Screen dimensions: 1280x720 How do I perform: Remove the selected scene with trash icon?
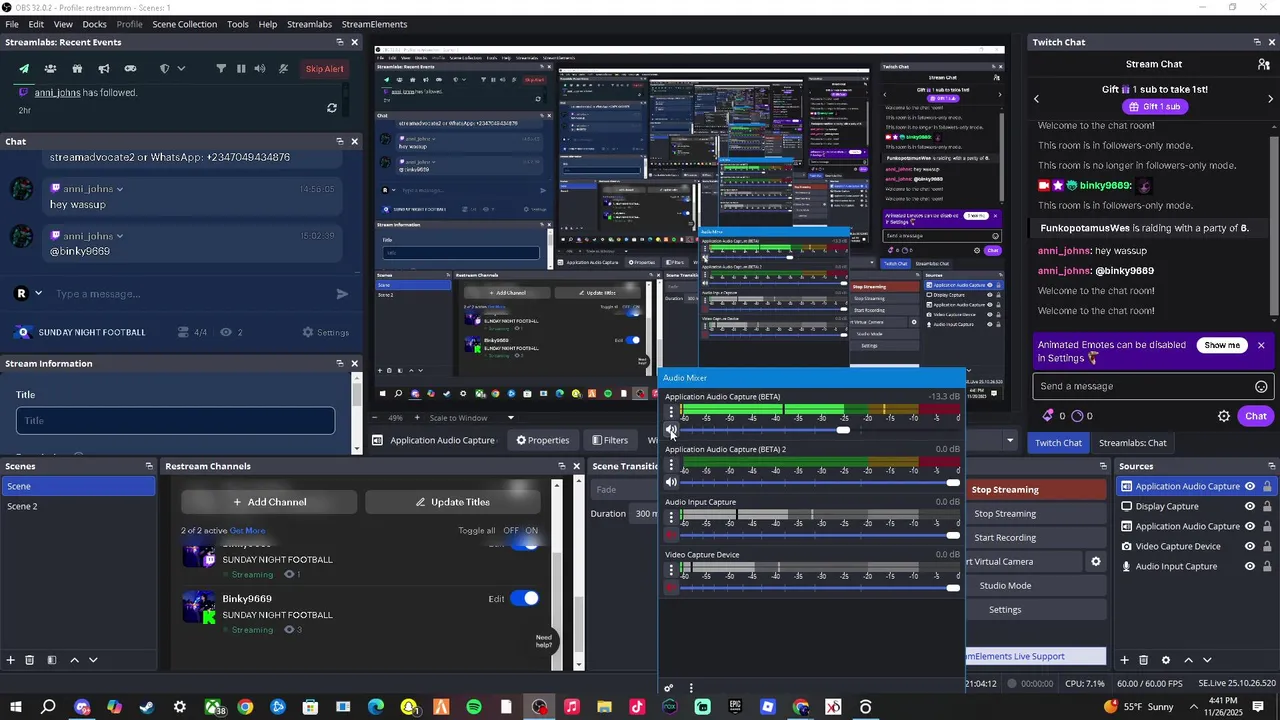(x=30, y=660)
